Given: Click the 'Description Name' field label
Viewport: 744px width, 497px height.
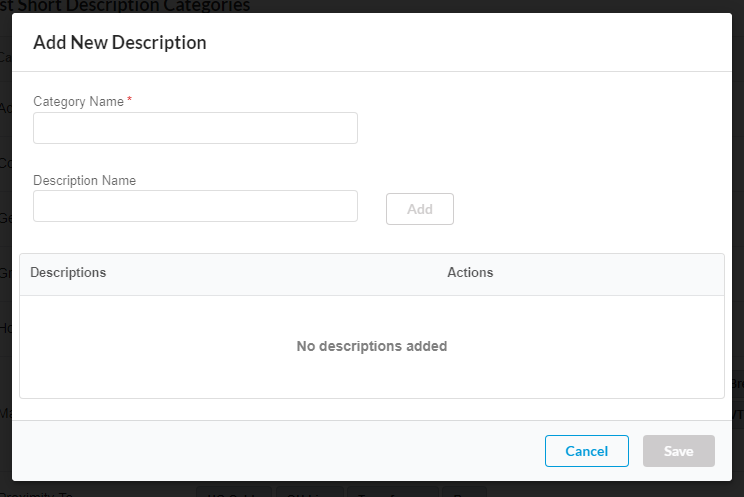Looking at the screenshot, I should coord(84,181).
